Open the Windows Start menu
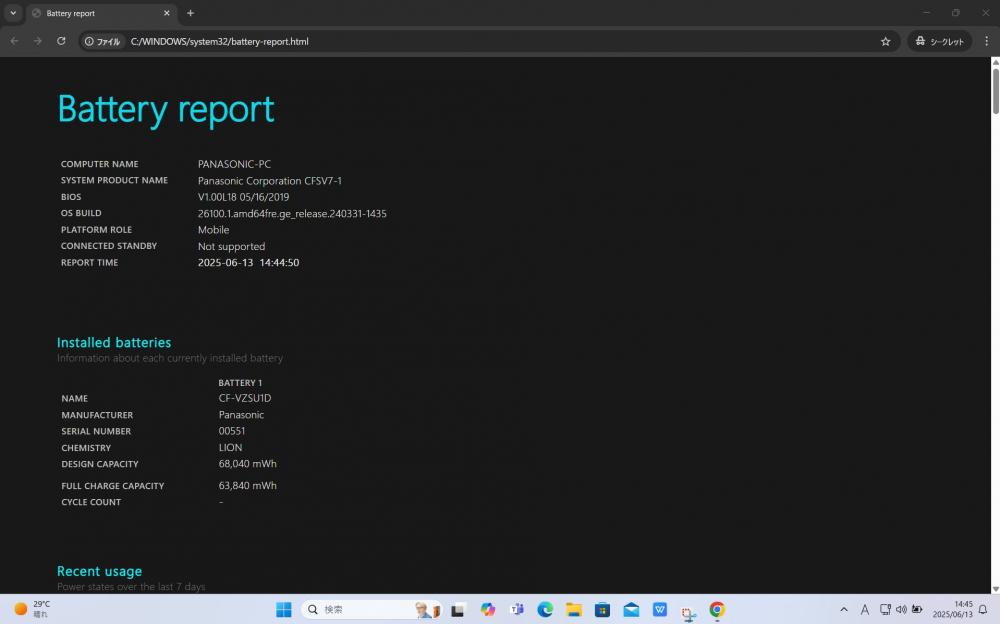This screenshot has height=624, width=1000. (x=284, y=610)
